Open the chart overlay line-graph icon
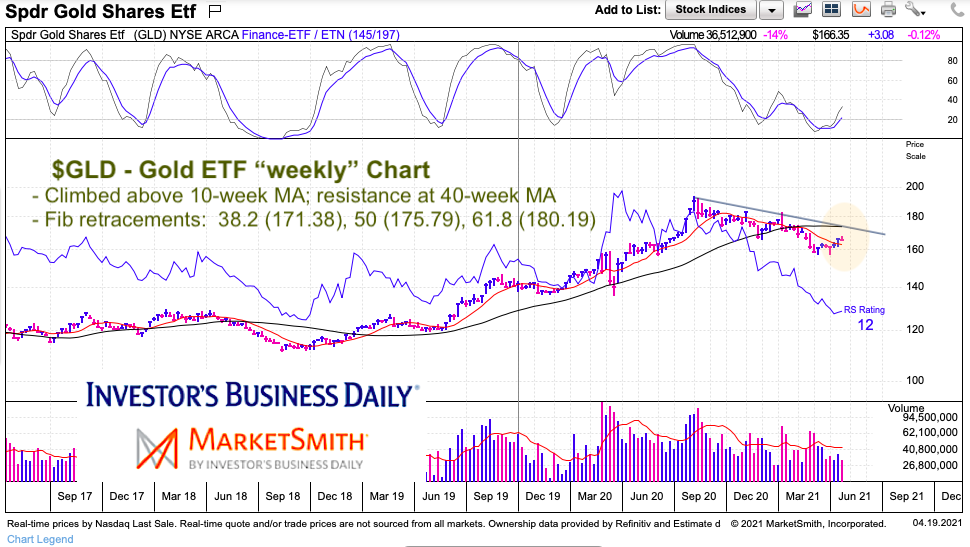This screenshot has width=970, height=547. (803, 9)
